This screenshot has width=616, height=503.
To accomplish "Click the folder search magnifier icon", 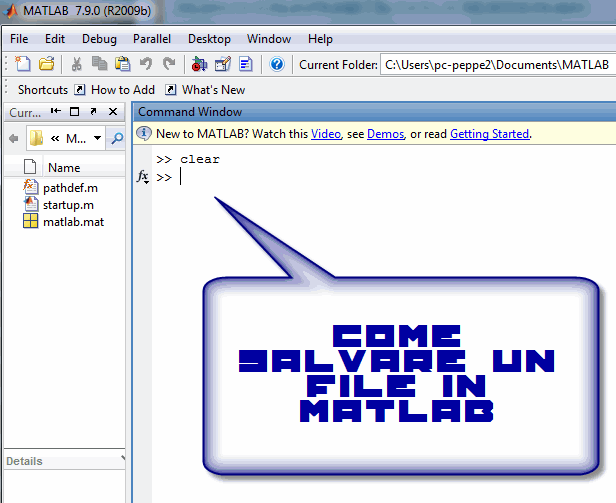I will 117,138.
